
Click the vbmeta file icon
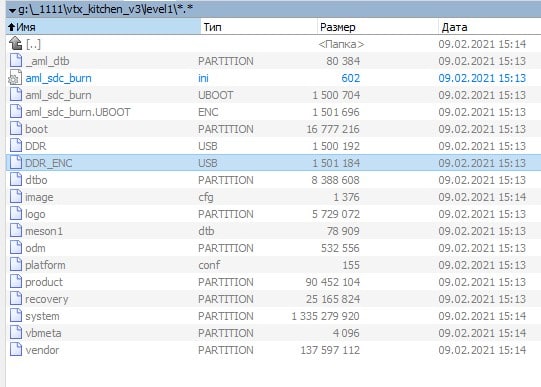16,332
